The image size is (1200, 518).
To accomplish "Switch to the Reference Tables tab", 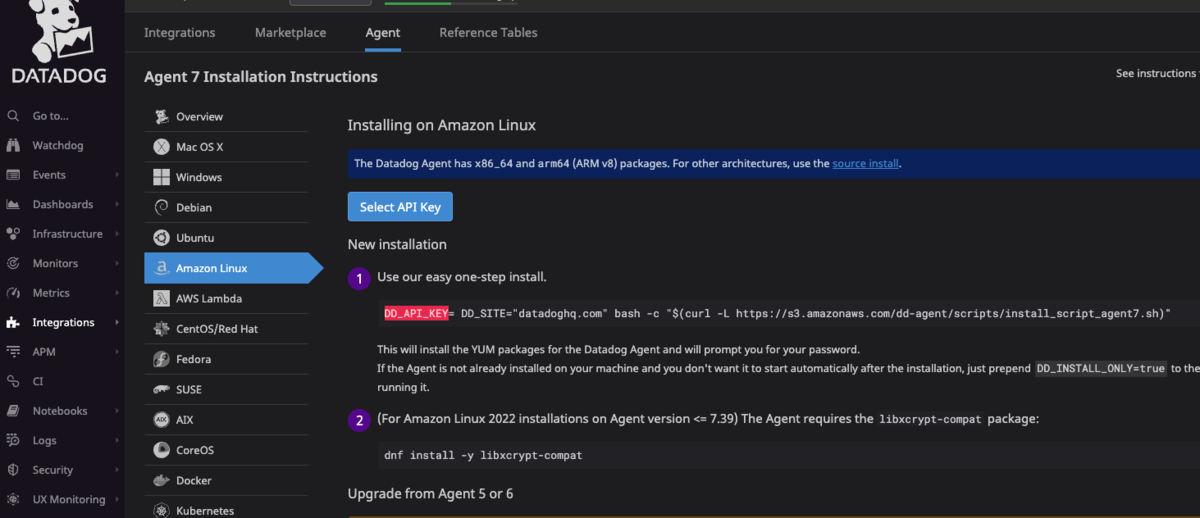I will (x=488, y=33).
